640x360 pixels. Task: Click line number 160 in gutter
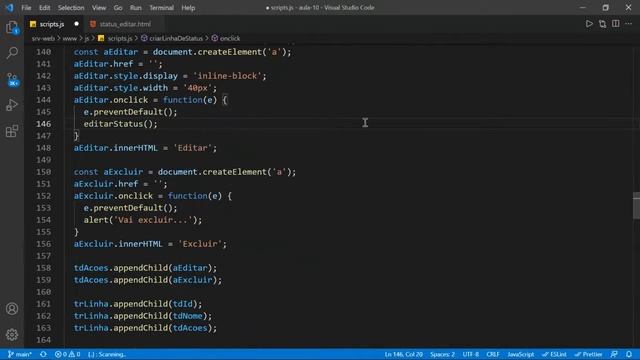click(44, 292)
